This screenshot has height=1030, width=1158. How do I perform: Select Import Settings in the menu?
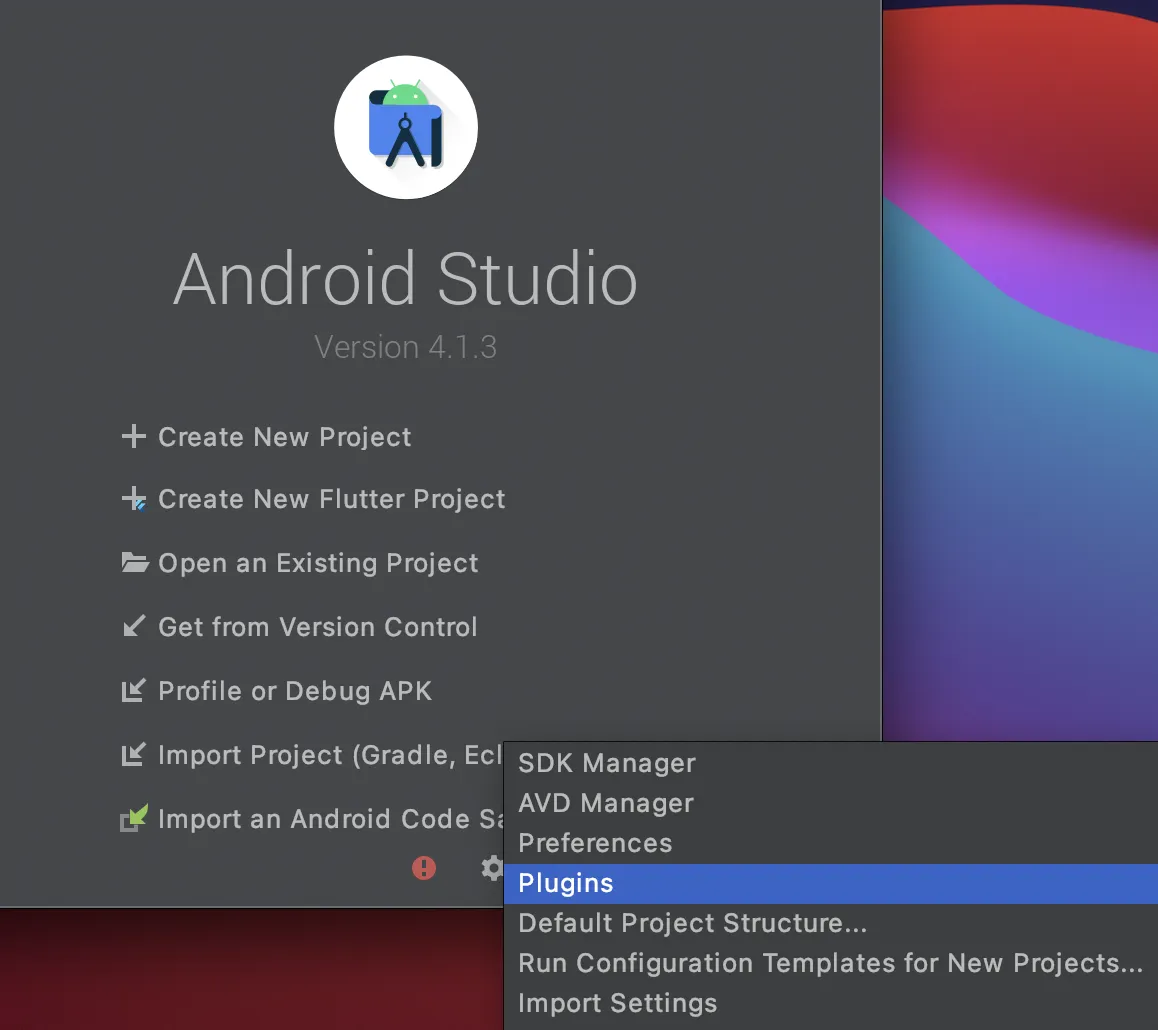pyautogui.click(x=831, y=1003)
